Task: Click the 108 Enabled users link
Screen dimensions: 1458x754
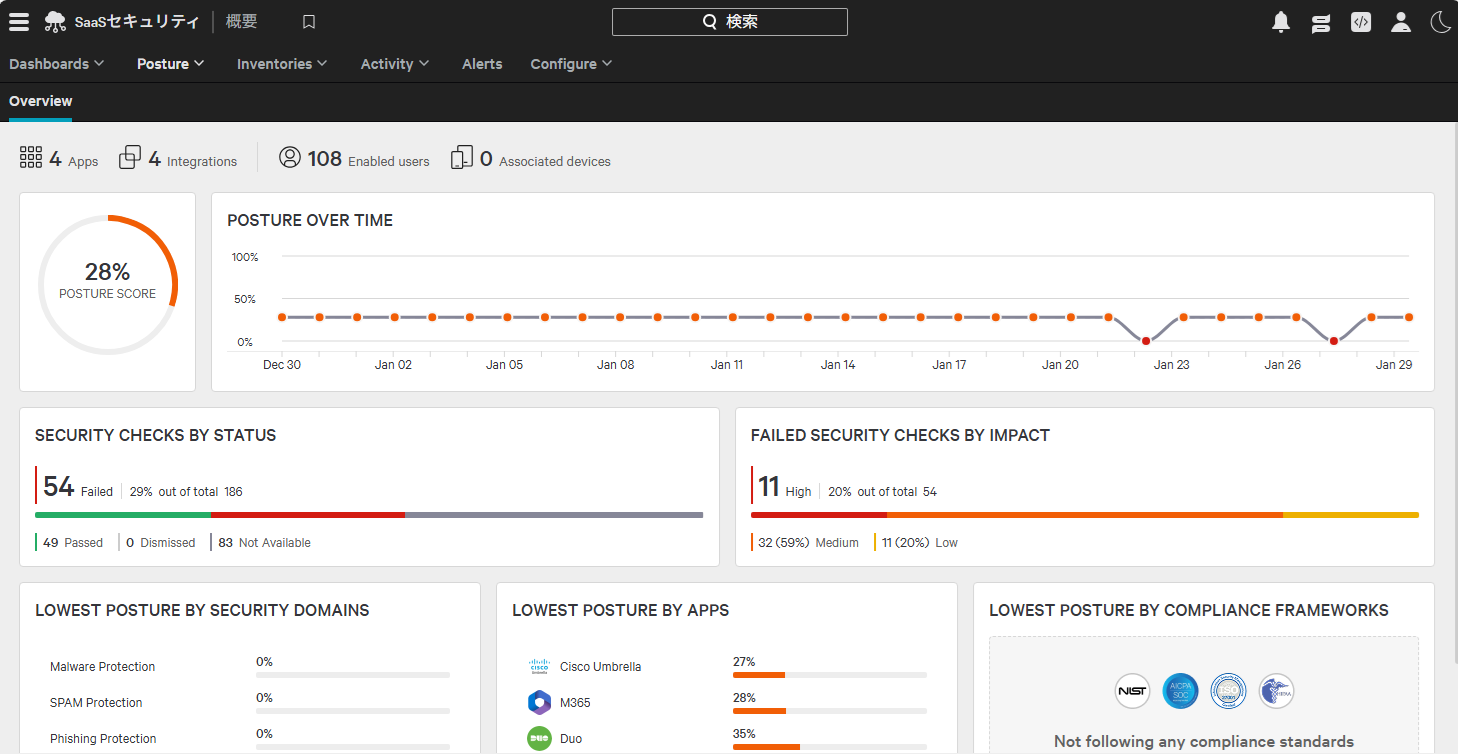Action: [354, 159]
